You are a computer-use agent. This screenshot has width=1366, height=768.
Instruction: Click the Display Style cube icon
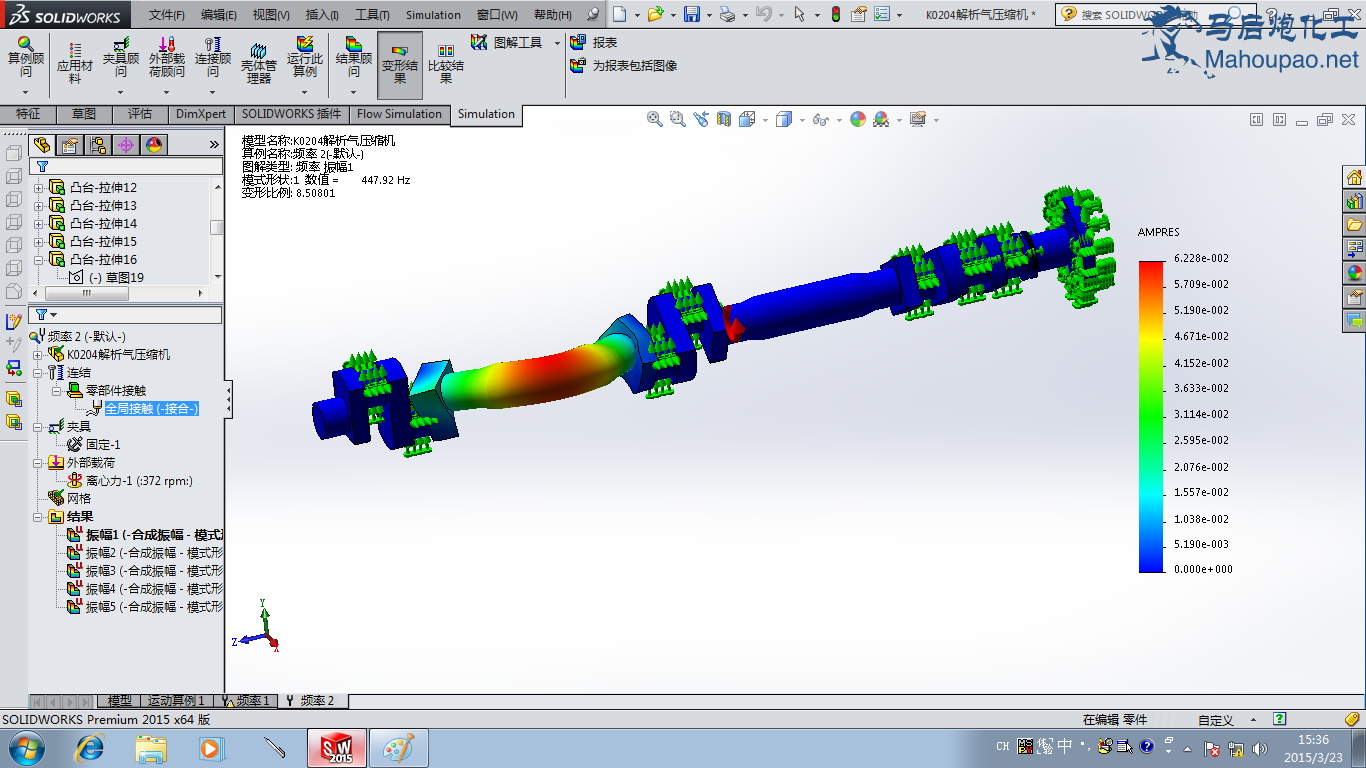[x=783, y=119]
